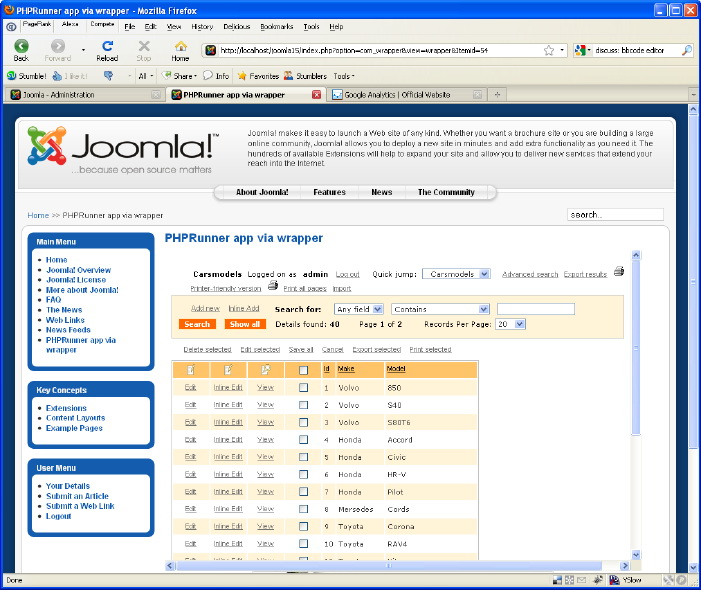
Task: Click printer icon next to Export results
Action: pos(618,271)
